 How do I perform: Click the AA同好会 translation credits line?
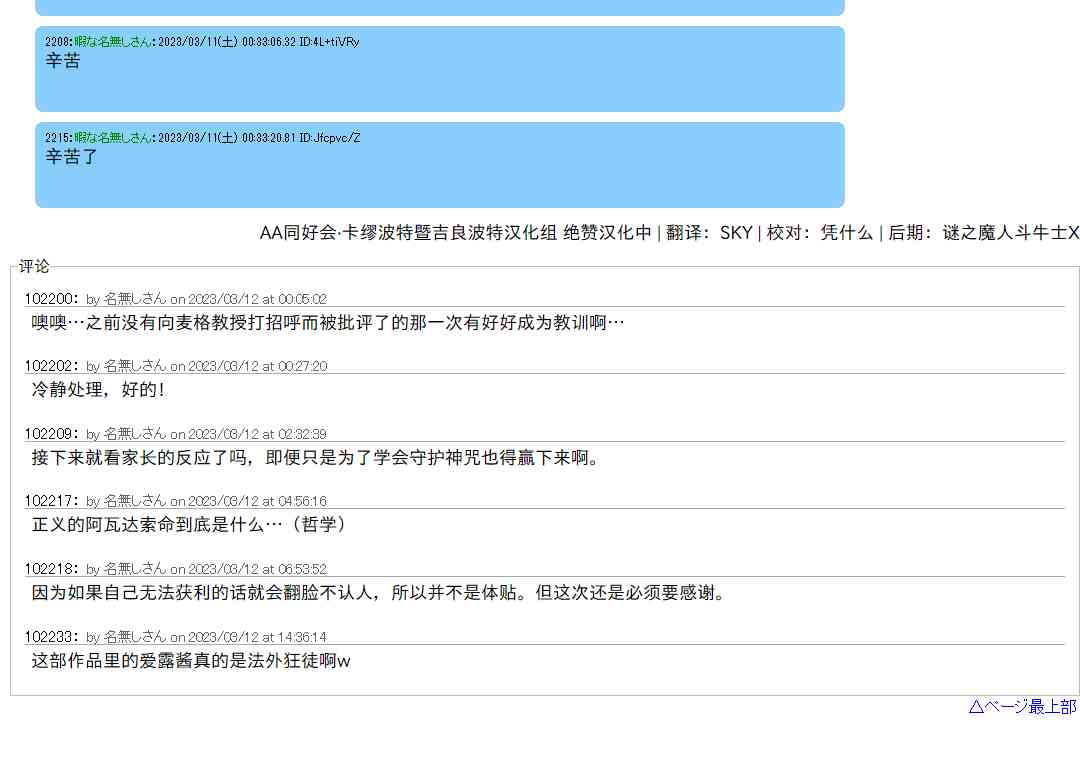pyautogui.click(x=669, y=233)
